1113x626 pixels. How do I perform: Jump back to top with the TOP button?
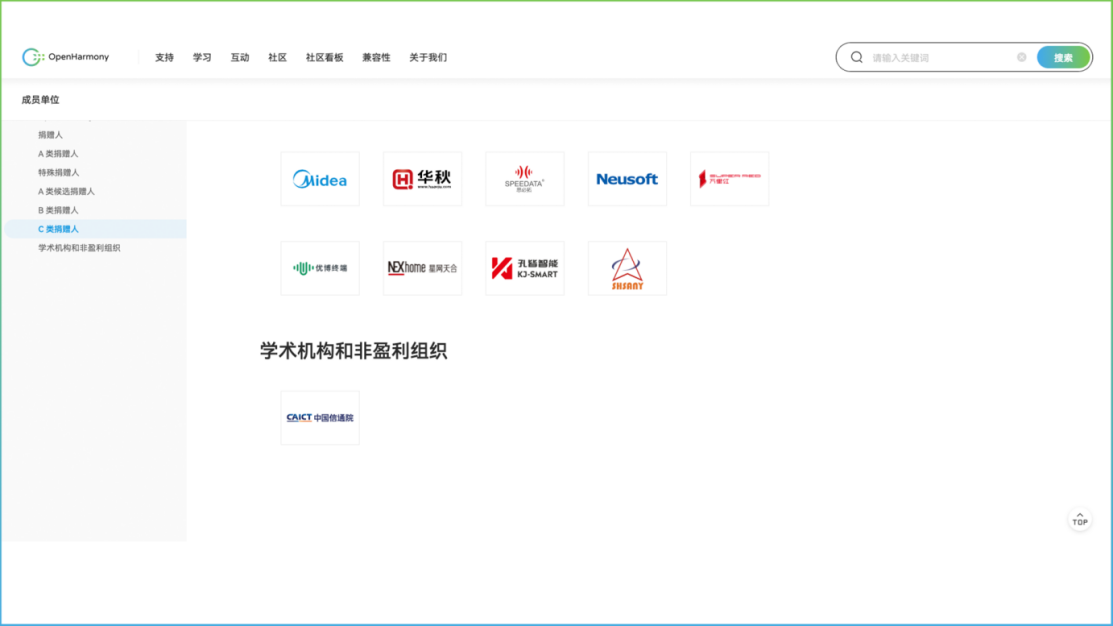(1080, 520)
